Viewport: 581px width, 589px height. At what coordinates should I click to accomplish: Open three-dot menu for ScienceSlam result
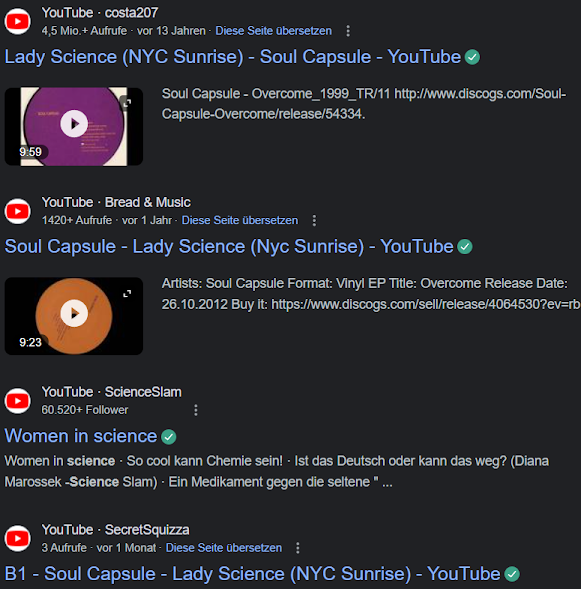point(196,410)
